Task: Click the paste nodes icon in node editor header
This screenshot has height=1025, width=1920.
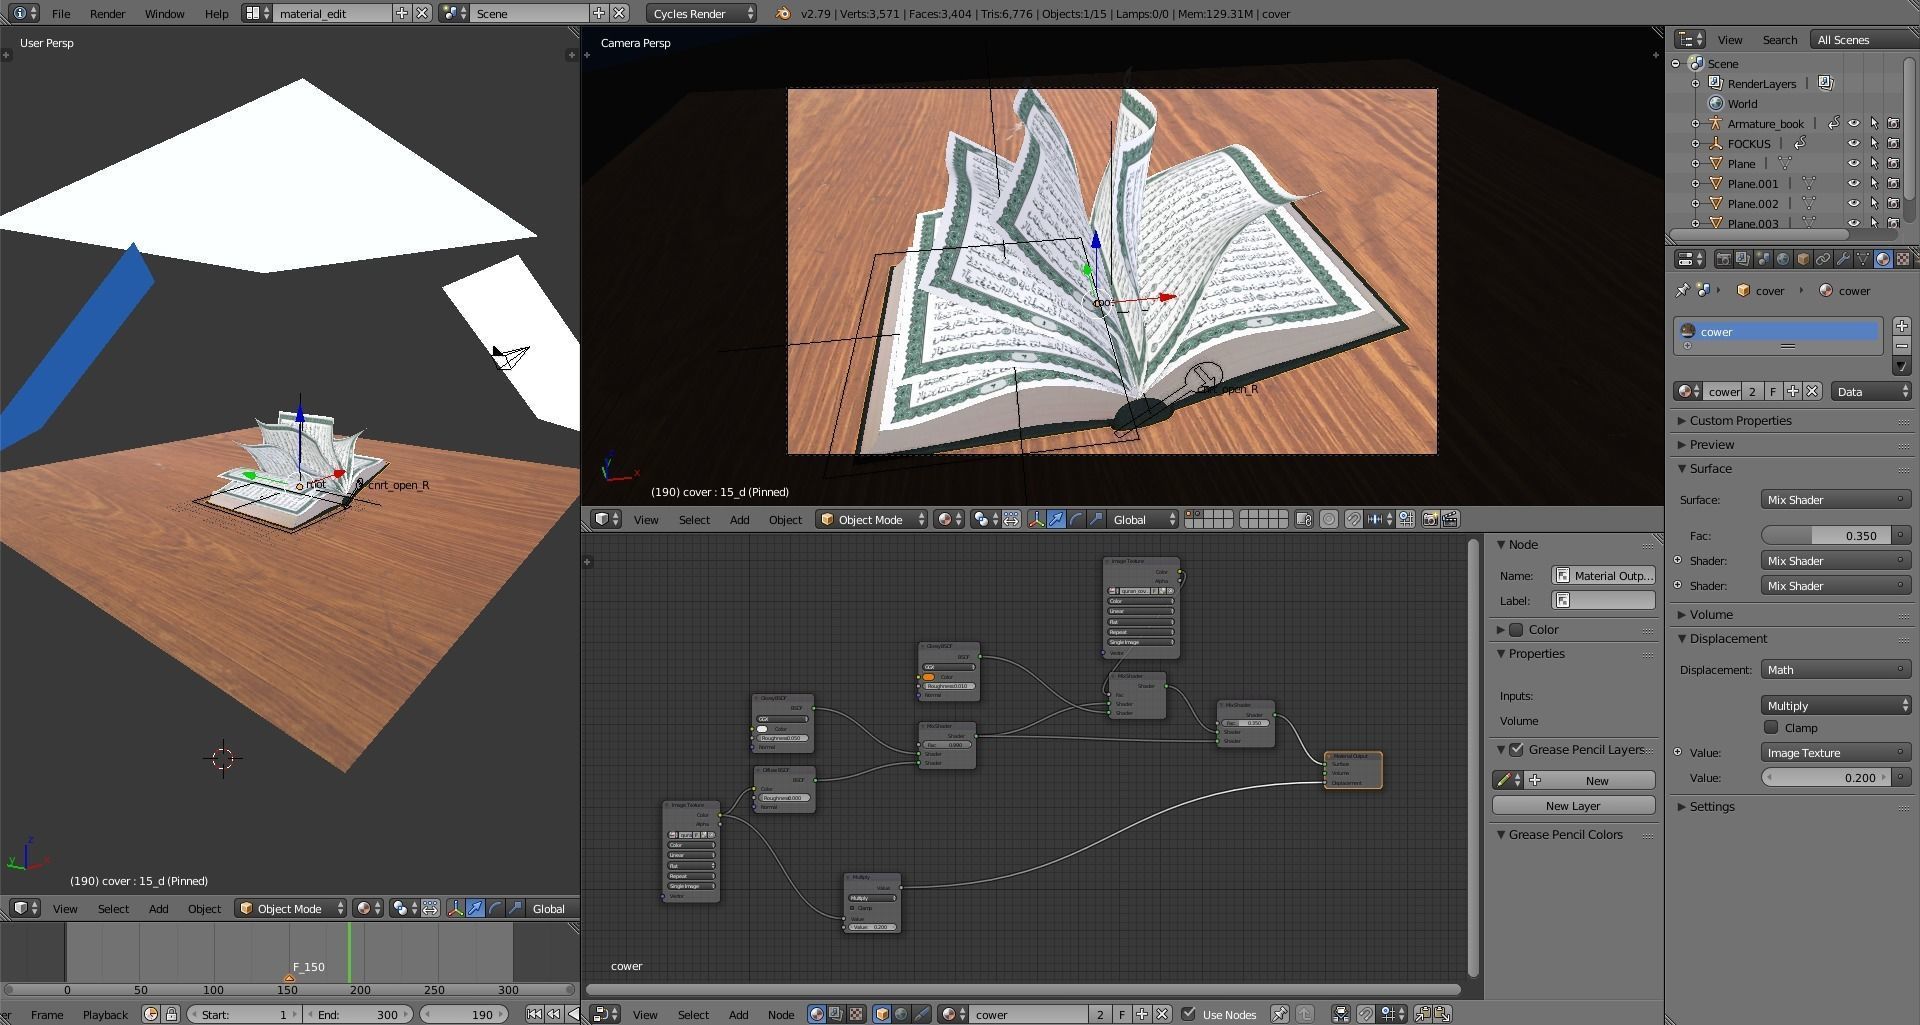Action: [1442, 1014]
